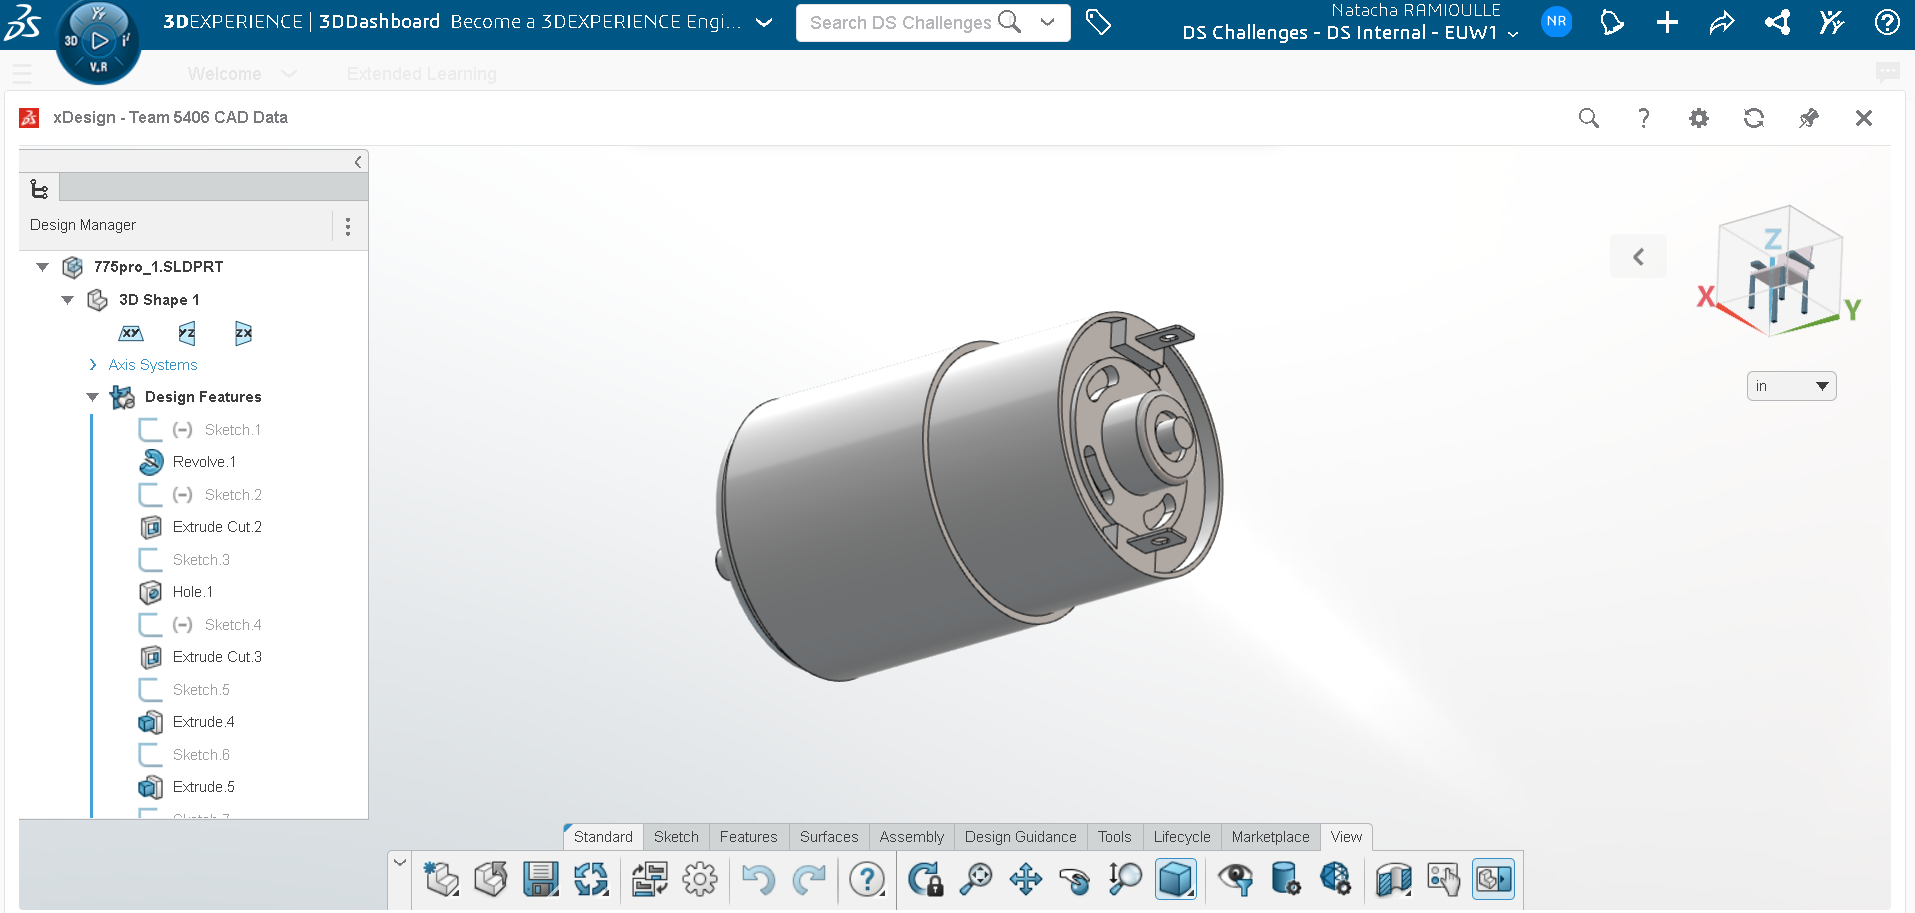Open the Save icon in the View toolbar
This screenshot has height=913, width=1915.
(540, 879)
